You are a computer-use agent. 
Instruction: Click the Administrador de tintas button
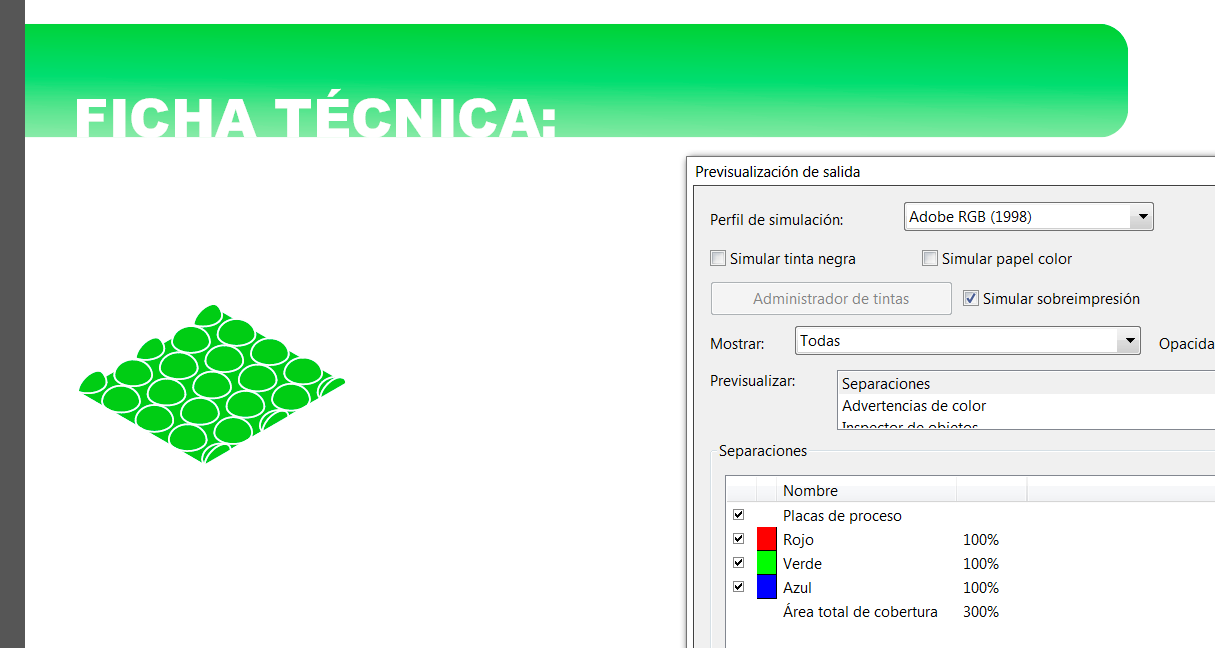[x=831, y=299]
